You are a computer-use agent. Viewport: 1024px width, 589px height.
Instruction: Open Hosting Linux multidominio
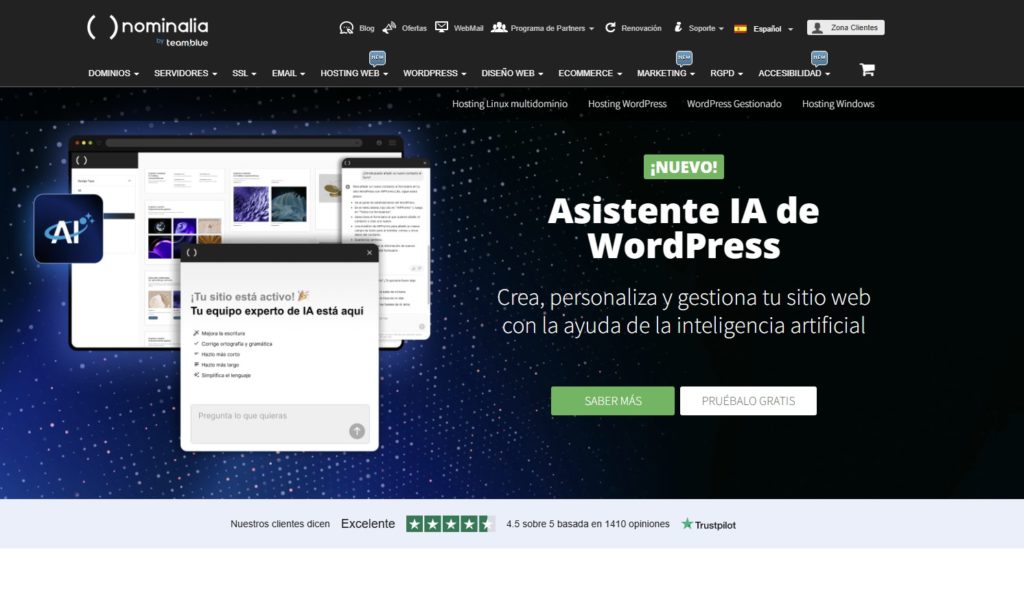(x=510, y=104)
